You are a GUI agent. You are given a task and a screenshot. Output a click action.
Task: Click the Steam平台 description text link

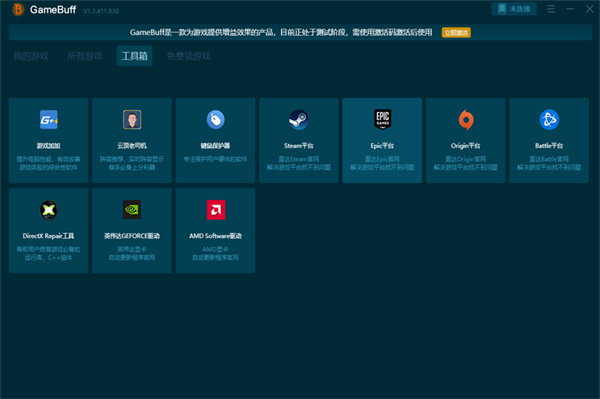tap(299, 163)
